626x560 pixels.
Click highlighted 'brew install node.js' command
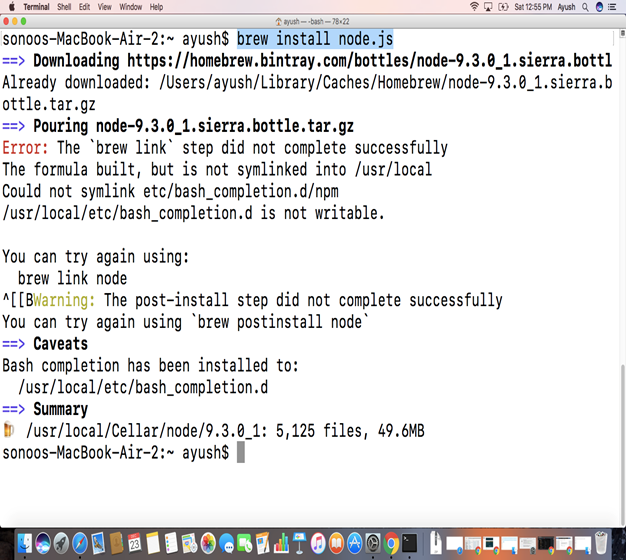[x=315, y=40]
